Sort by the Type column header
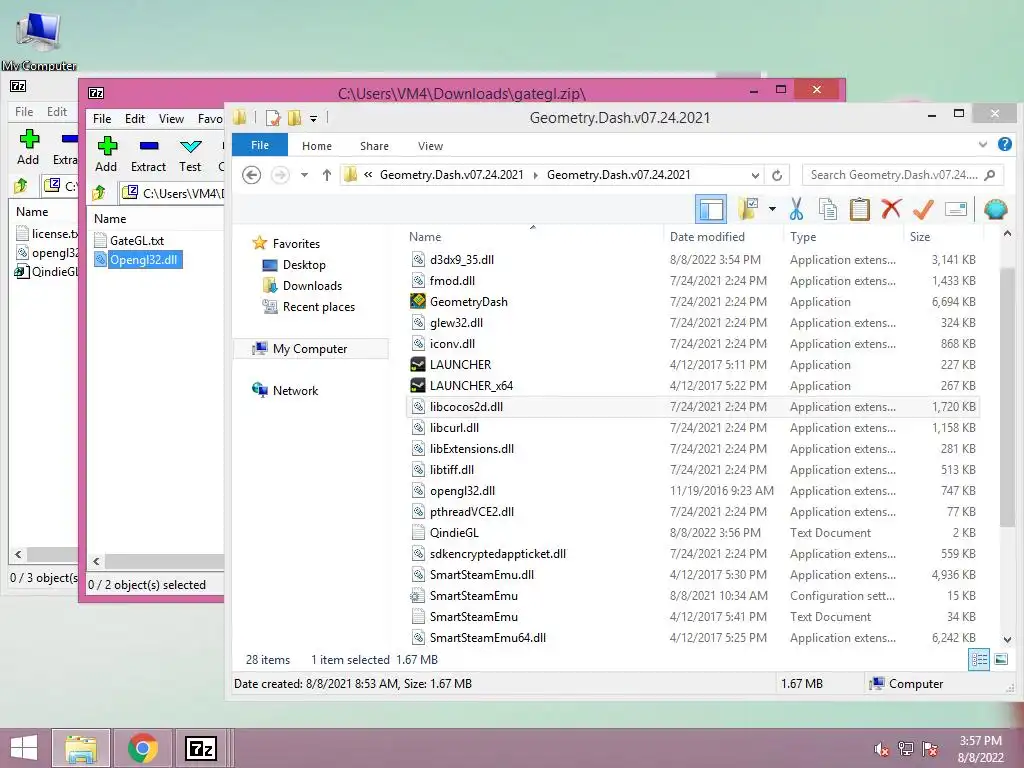Viewport: 1024px width, 768px height. (803, 236)
